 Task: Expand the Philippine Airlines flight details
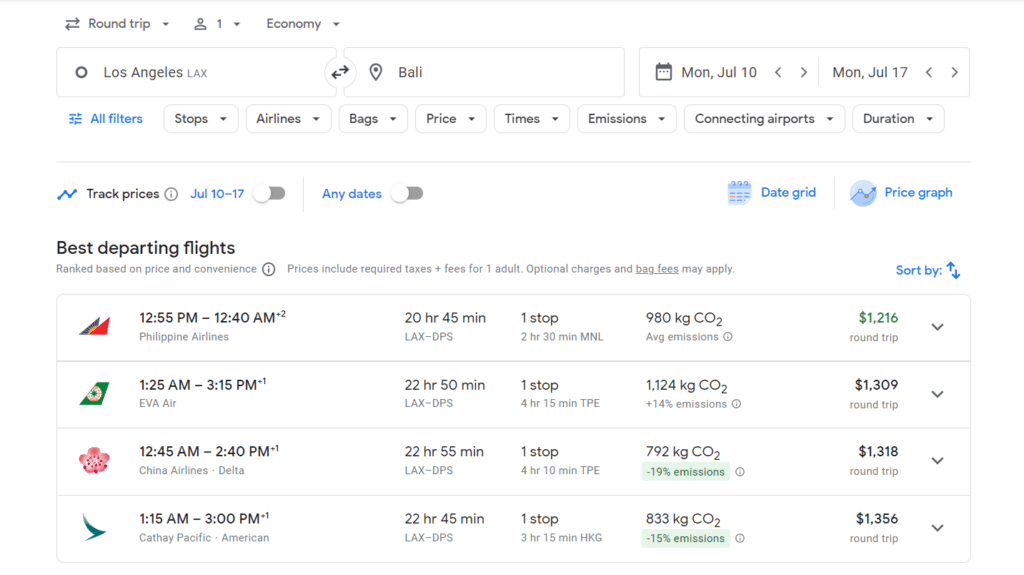pyautogui.click(x=937, y=327)
